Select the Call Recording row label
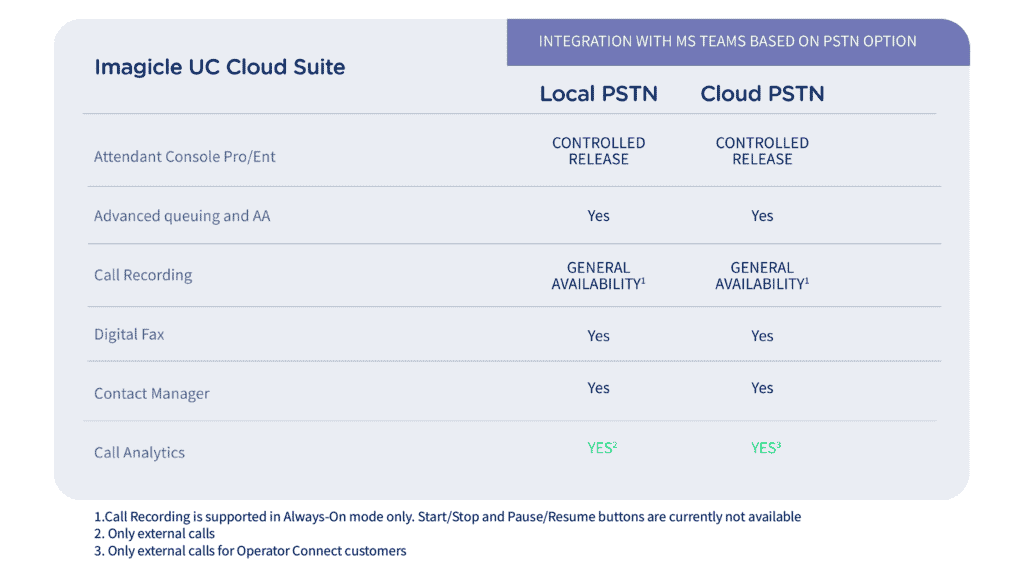1024x569 pixels. pyautogui.click(x=143, y=275)
